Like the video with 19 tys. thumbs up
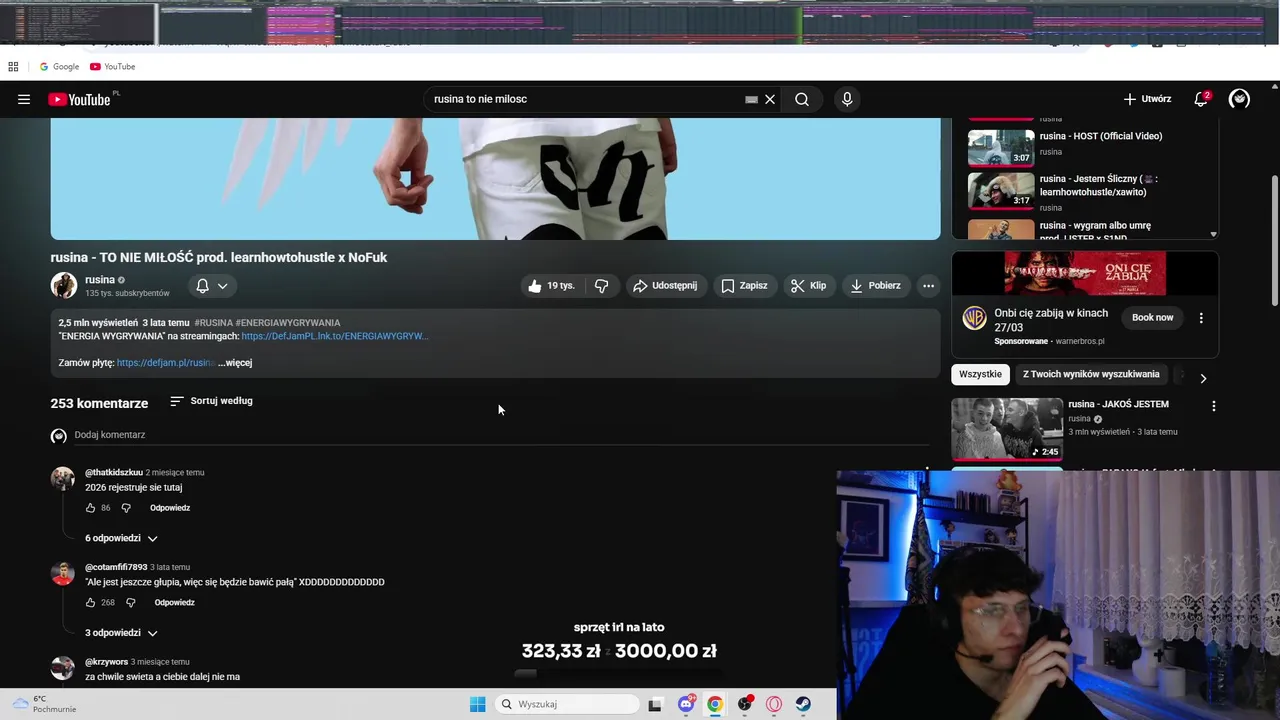Image resolution: width=1280 pixels, height=720 pixels. tap(552, 286)
